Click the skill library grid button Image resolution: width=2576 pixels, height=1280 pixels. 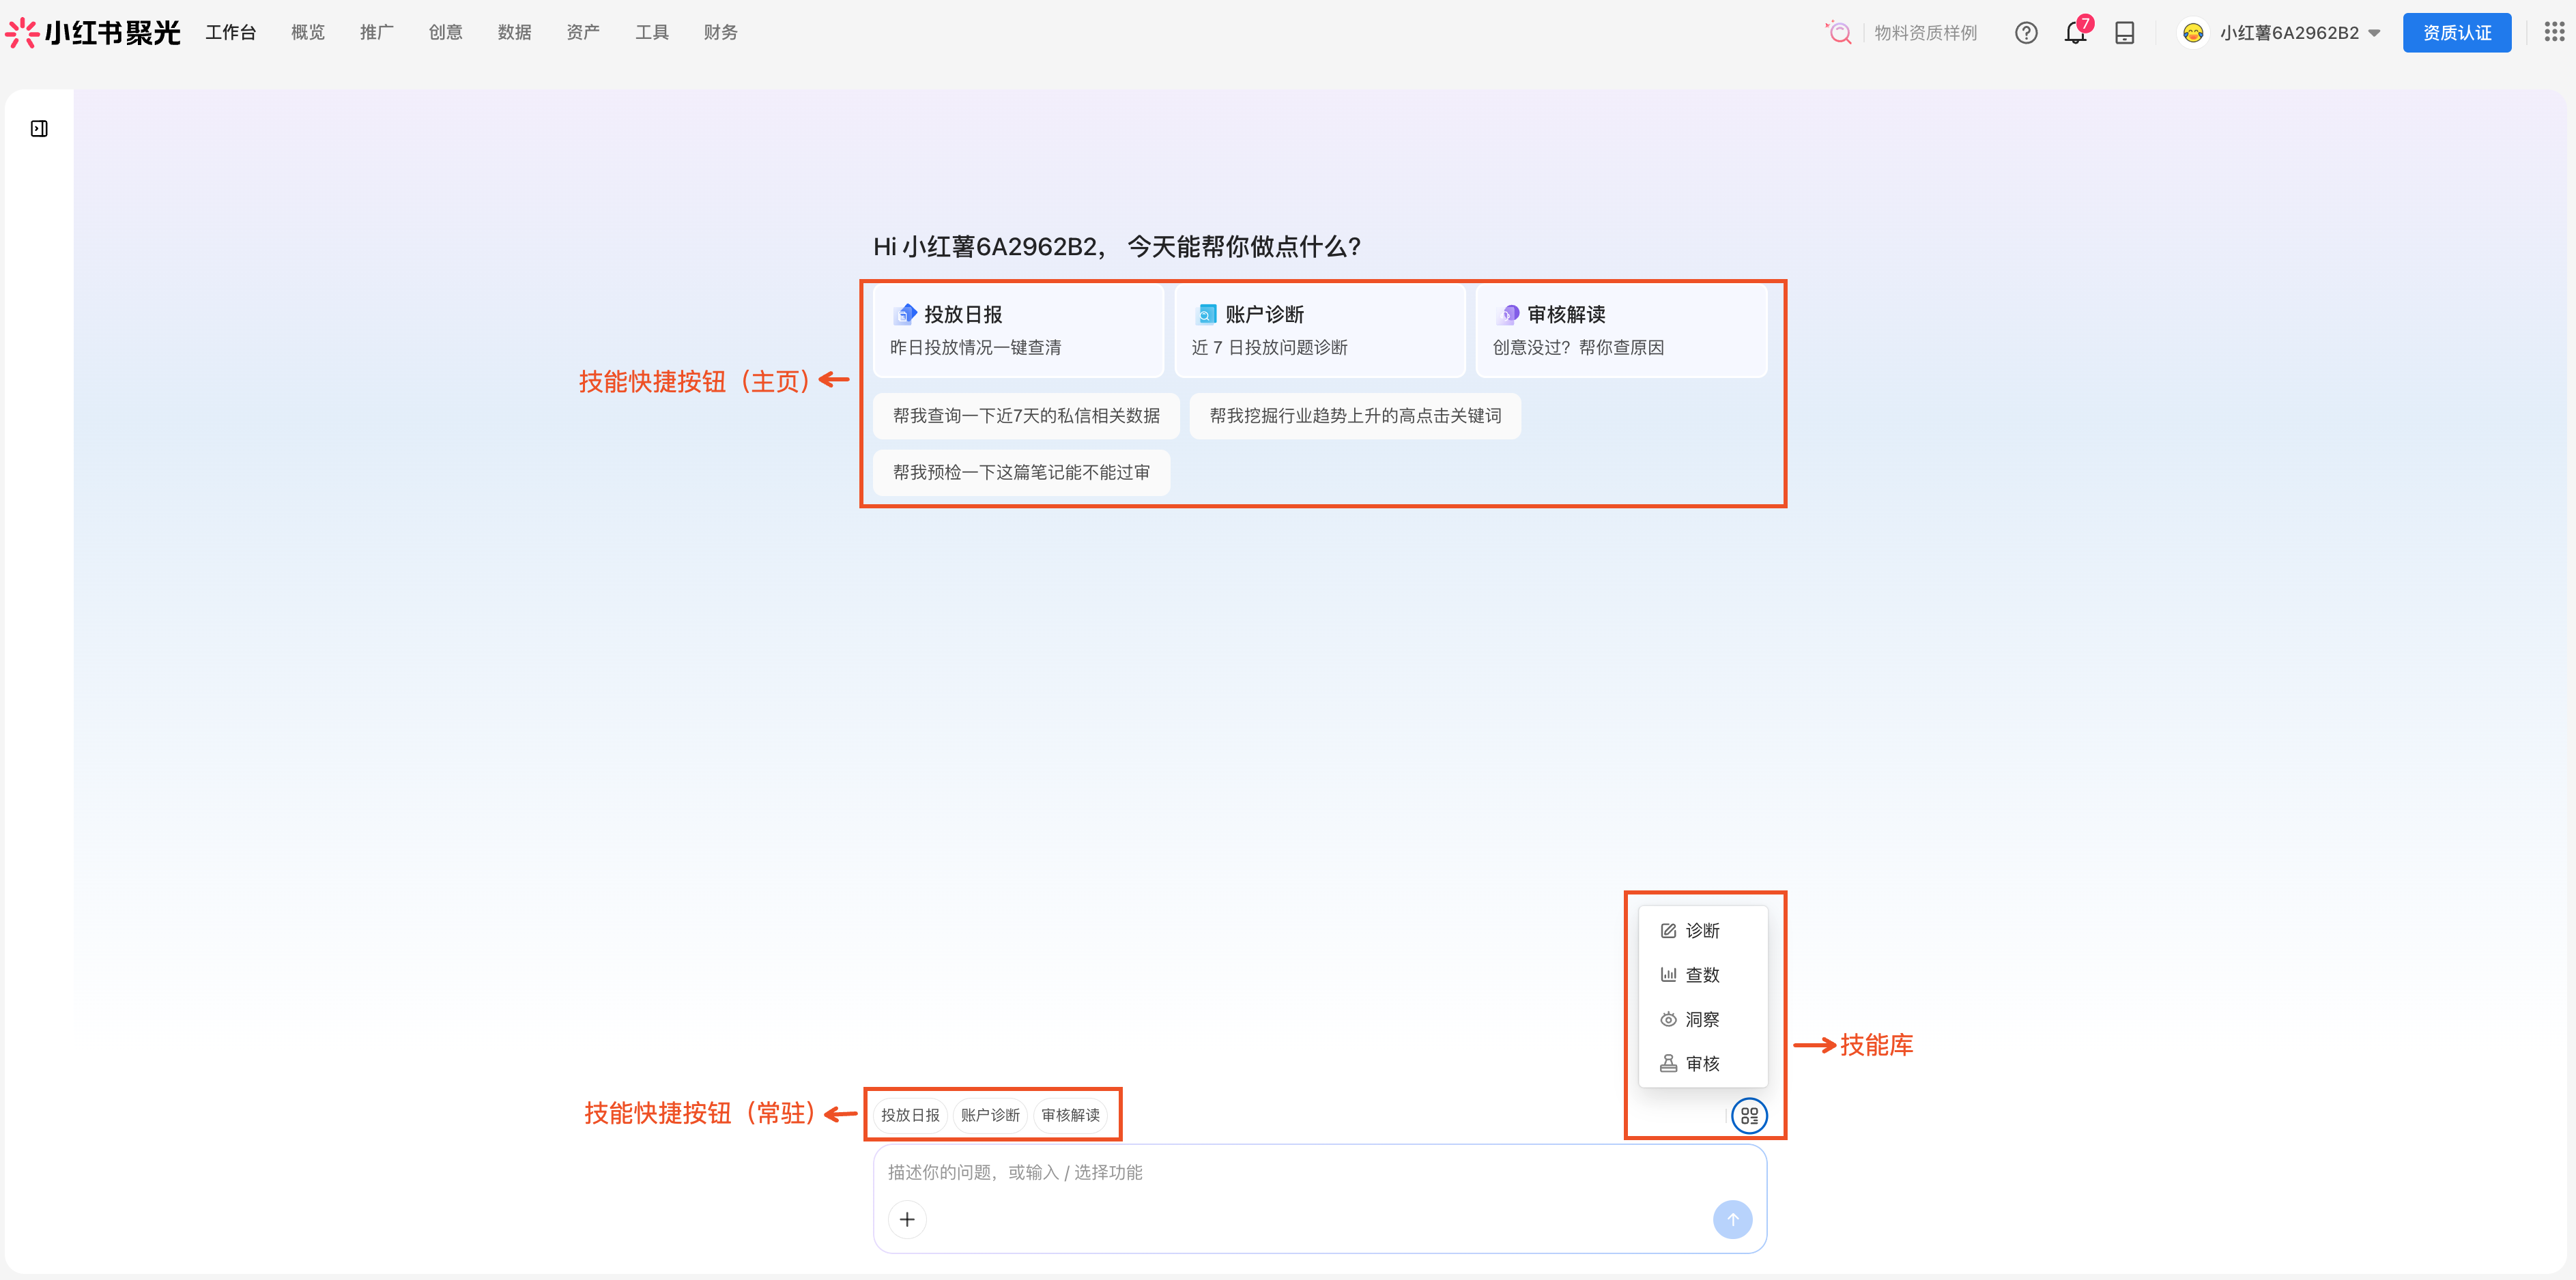(x=1749, y=1115)
